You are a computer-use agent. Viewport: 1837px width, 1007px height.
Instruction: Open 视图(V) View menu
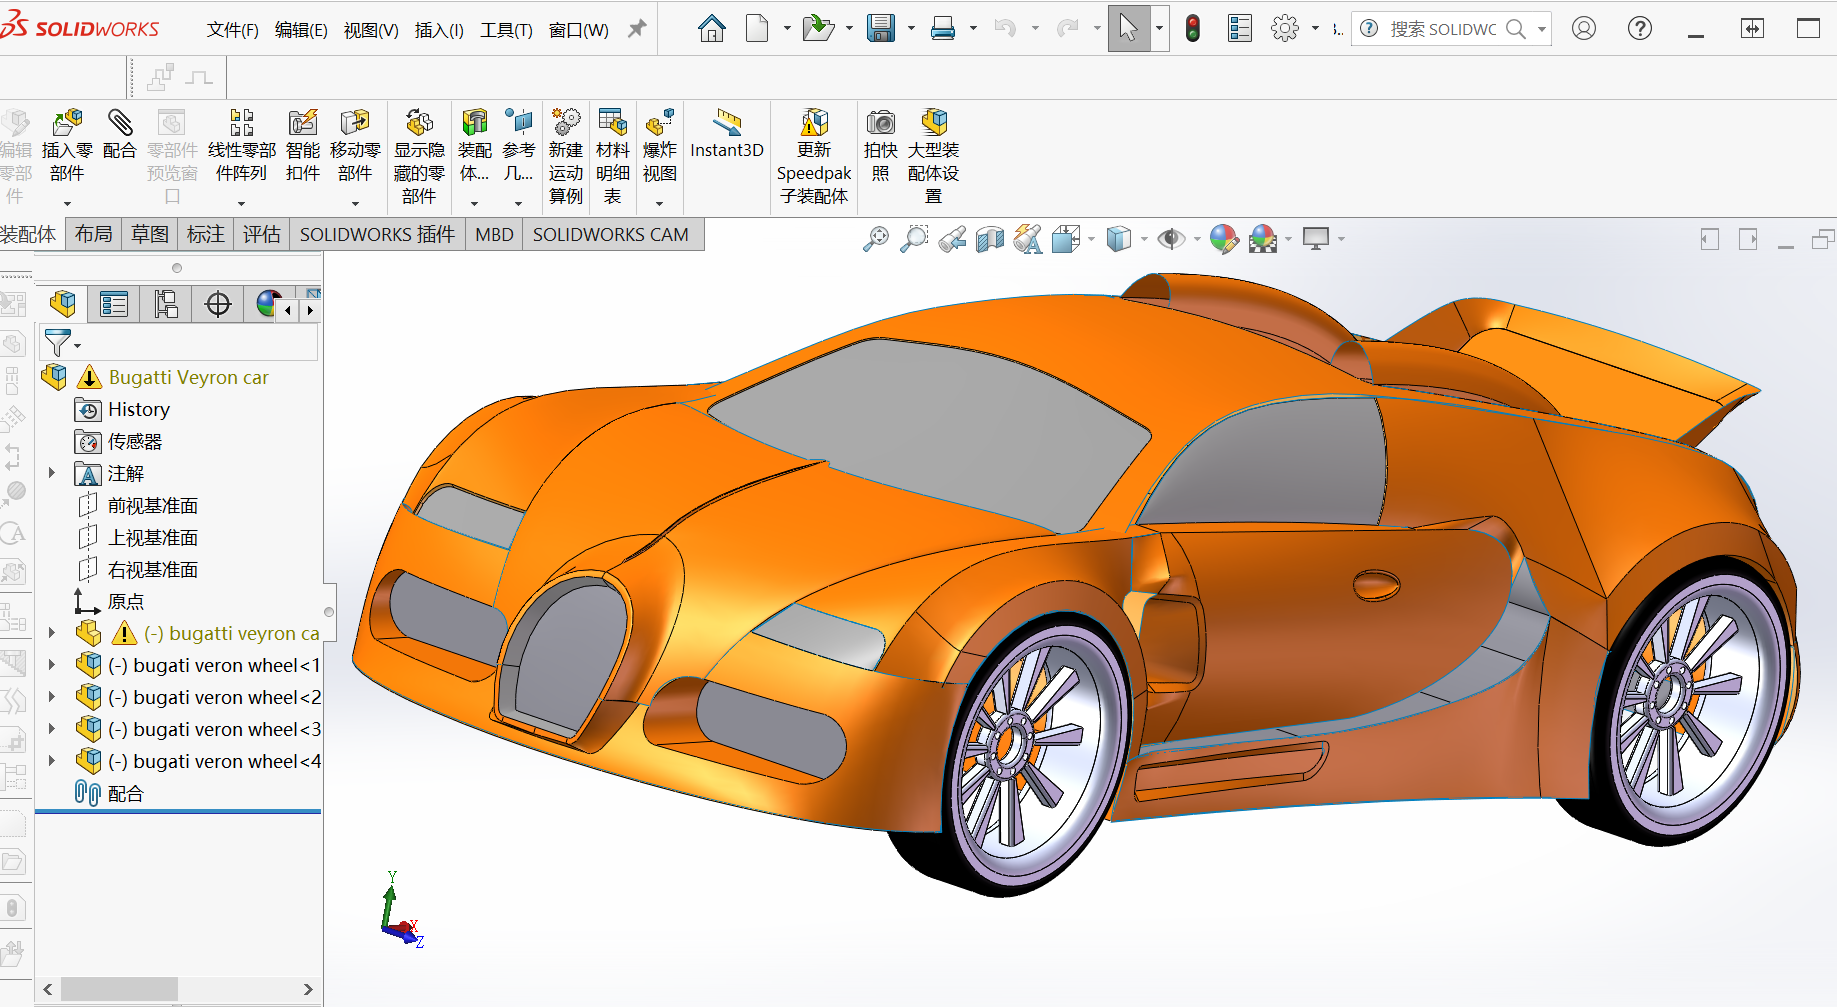click(x=371, y=30)
